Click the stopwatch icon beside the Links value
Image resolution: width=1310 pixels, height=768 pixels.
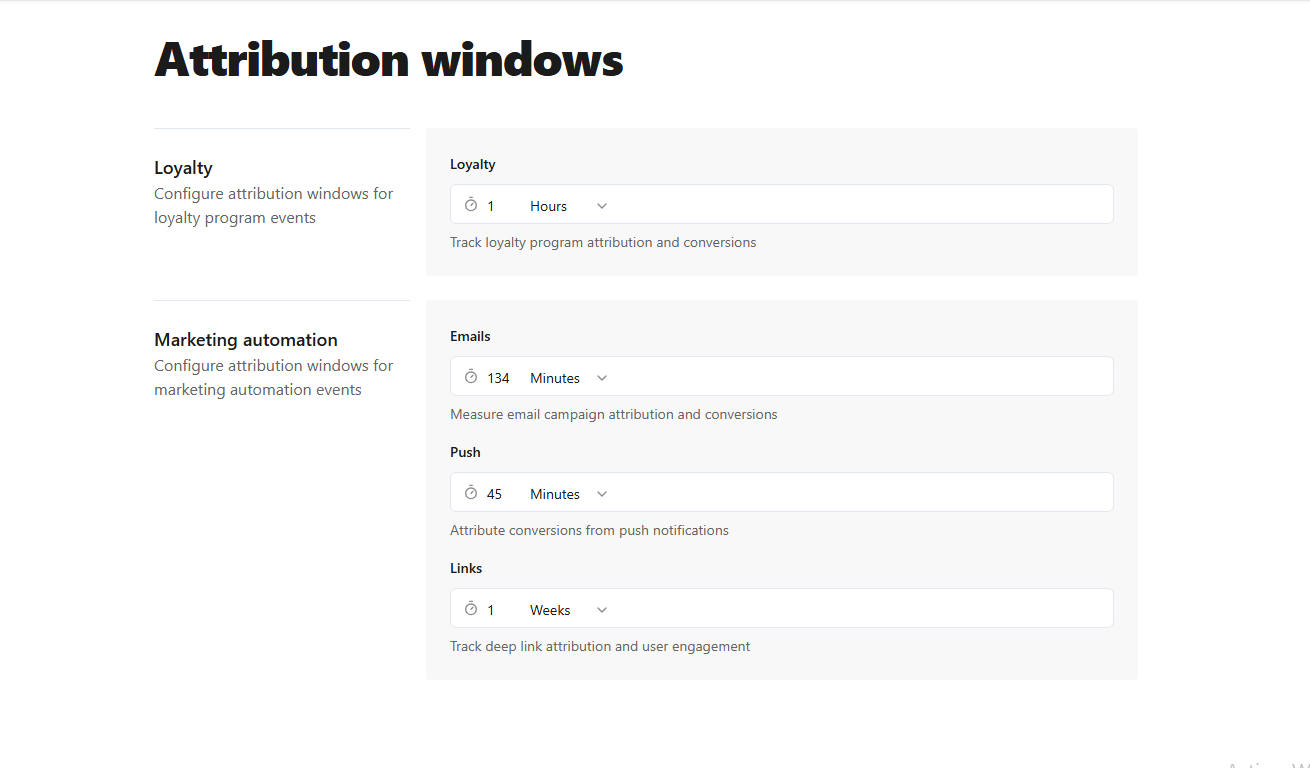coord(471,608)
